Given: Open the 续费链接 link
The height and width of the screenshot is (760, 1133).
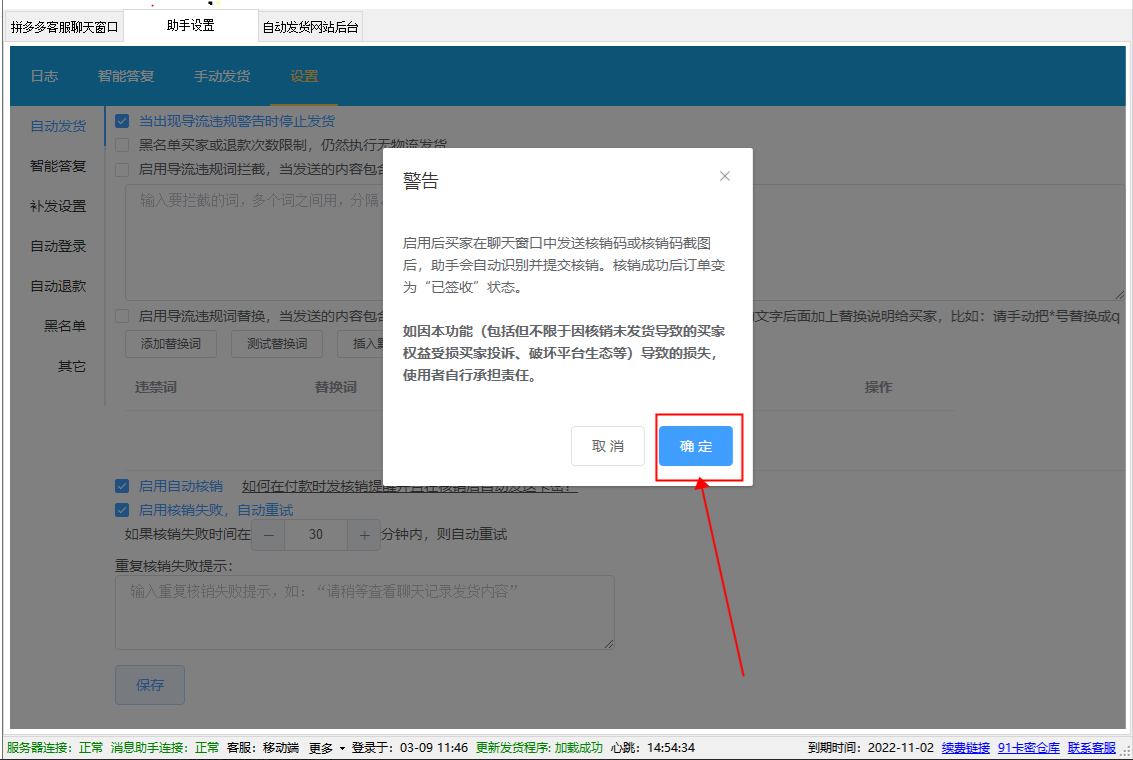Looking at the screenshot, I should [x=965, y=748].
